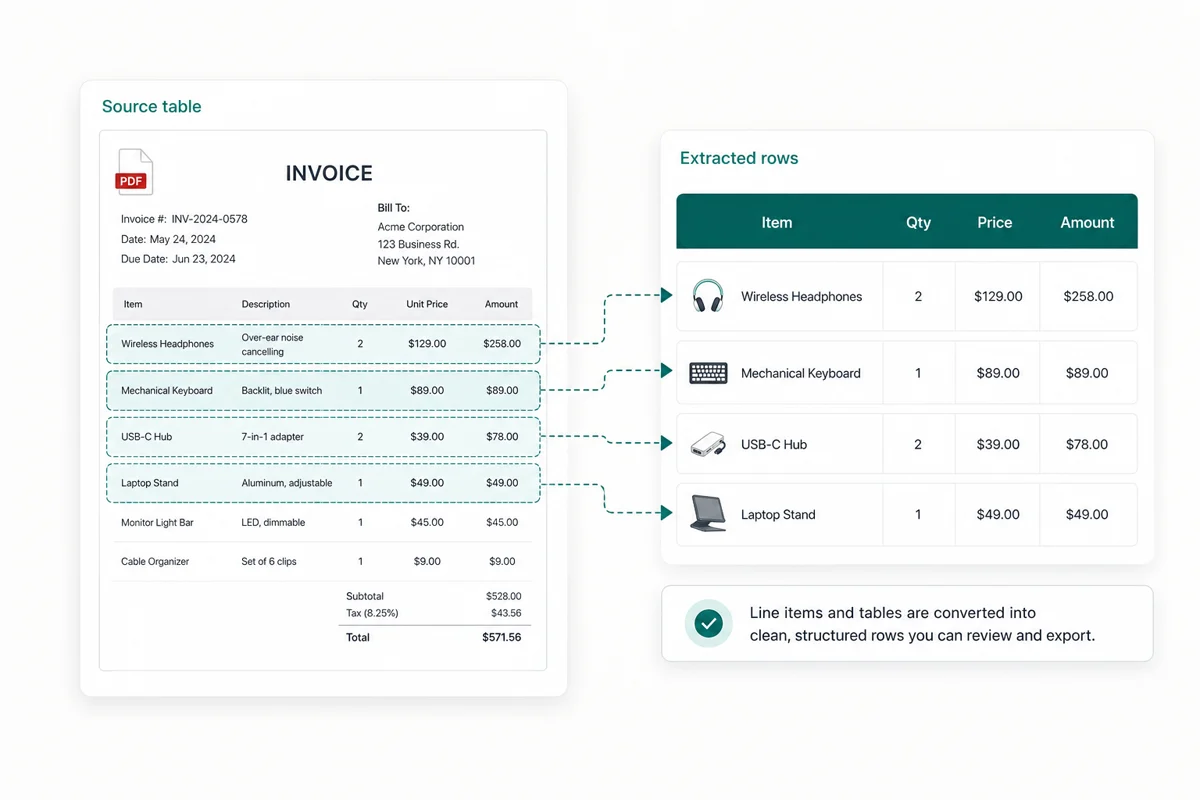
Task: Click Over-ear noise cancelling description
Action: [x=272, y=344]
